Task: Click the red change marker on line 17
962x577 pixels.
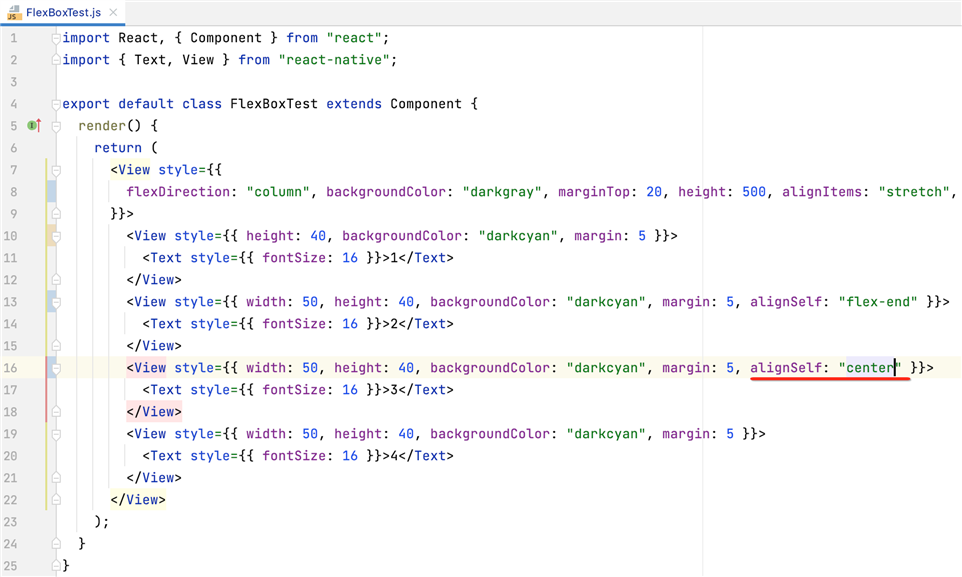Action: [x=46, y=390]
